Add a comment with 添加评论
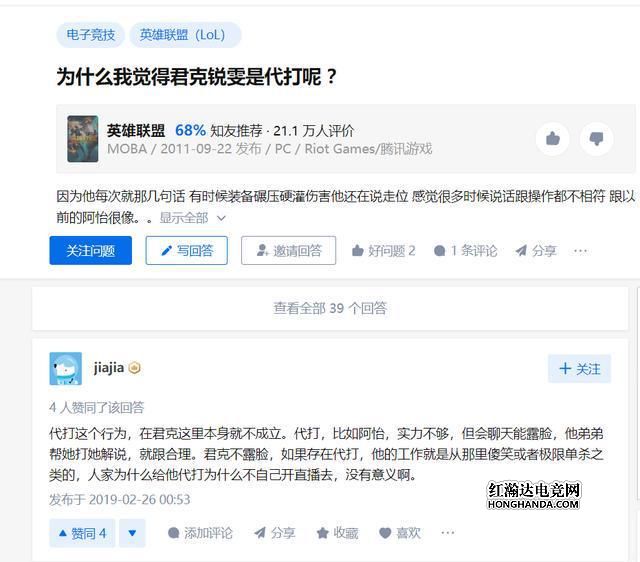The height and width of the screenshot is (562, 640). pyautogui.click(x=200, y=533)
